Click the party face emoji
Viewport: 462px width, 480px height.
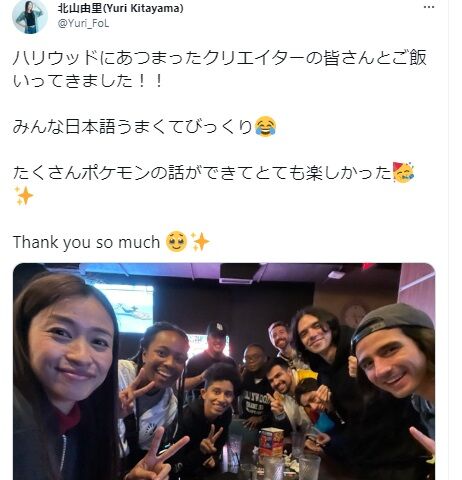click(x=403, y=172)
